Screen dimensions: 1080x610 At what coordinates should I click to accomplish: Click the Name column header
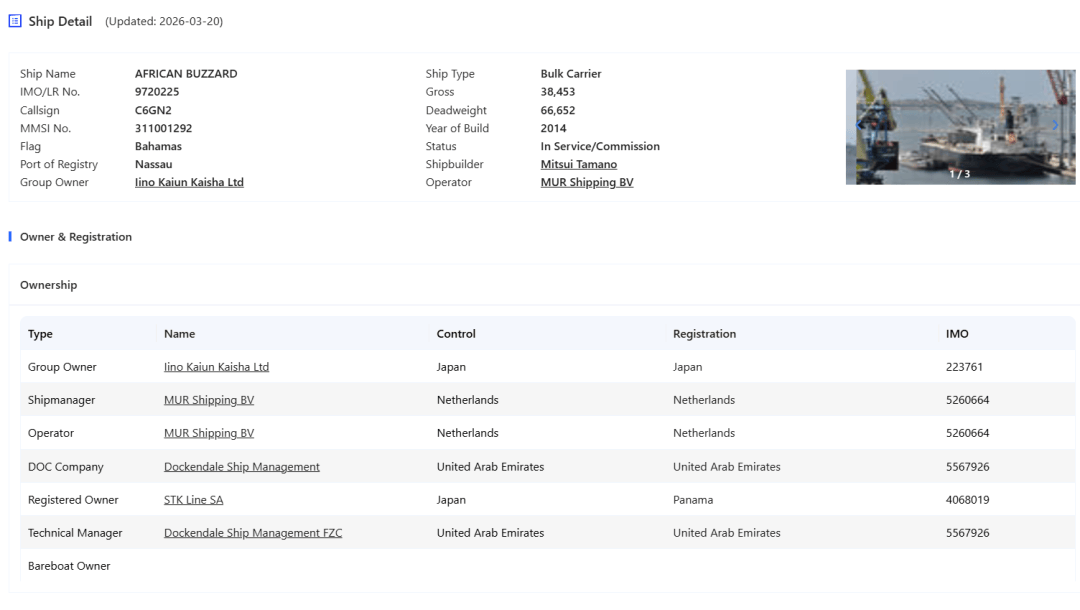[179, 334]
